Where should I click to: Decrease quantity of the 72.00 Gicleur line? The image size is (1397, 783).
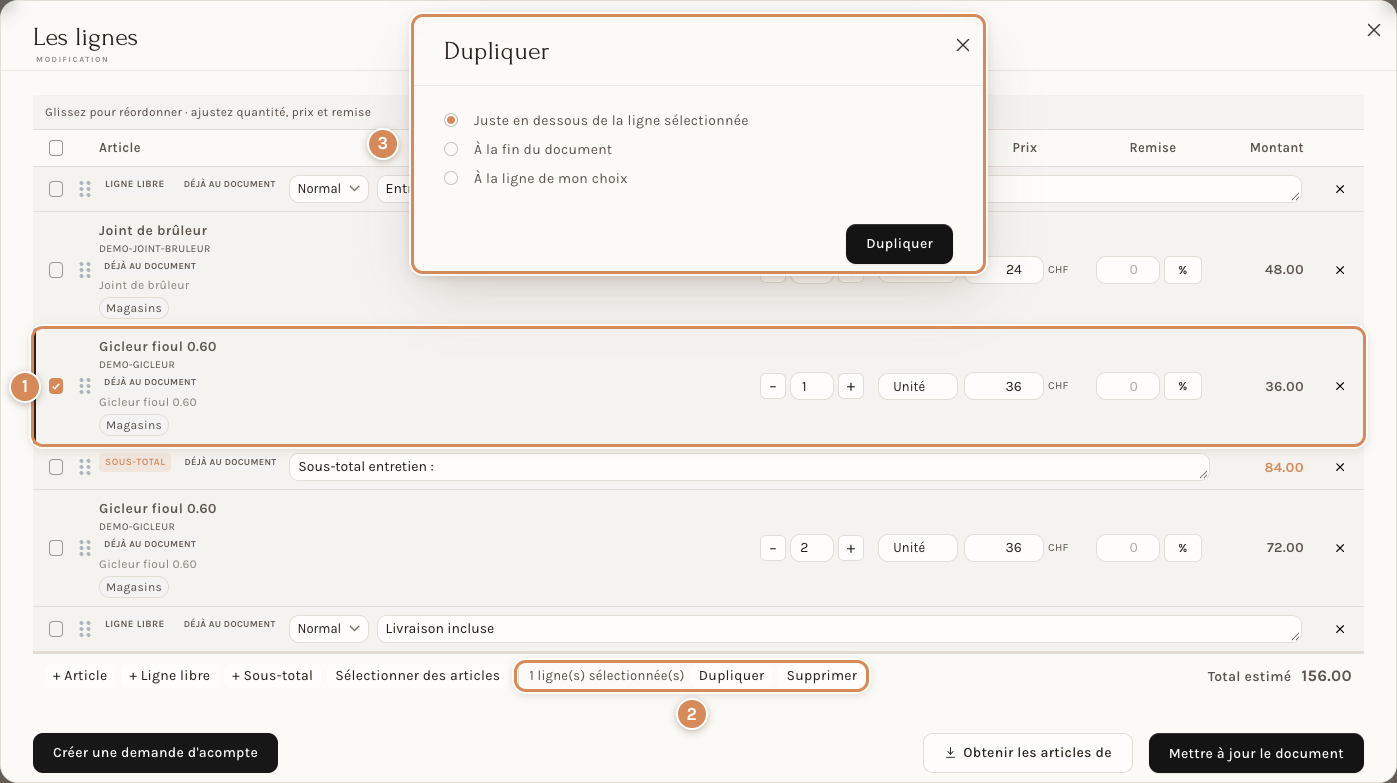click(x=773, y=548)
